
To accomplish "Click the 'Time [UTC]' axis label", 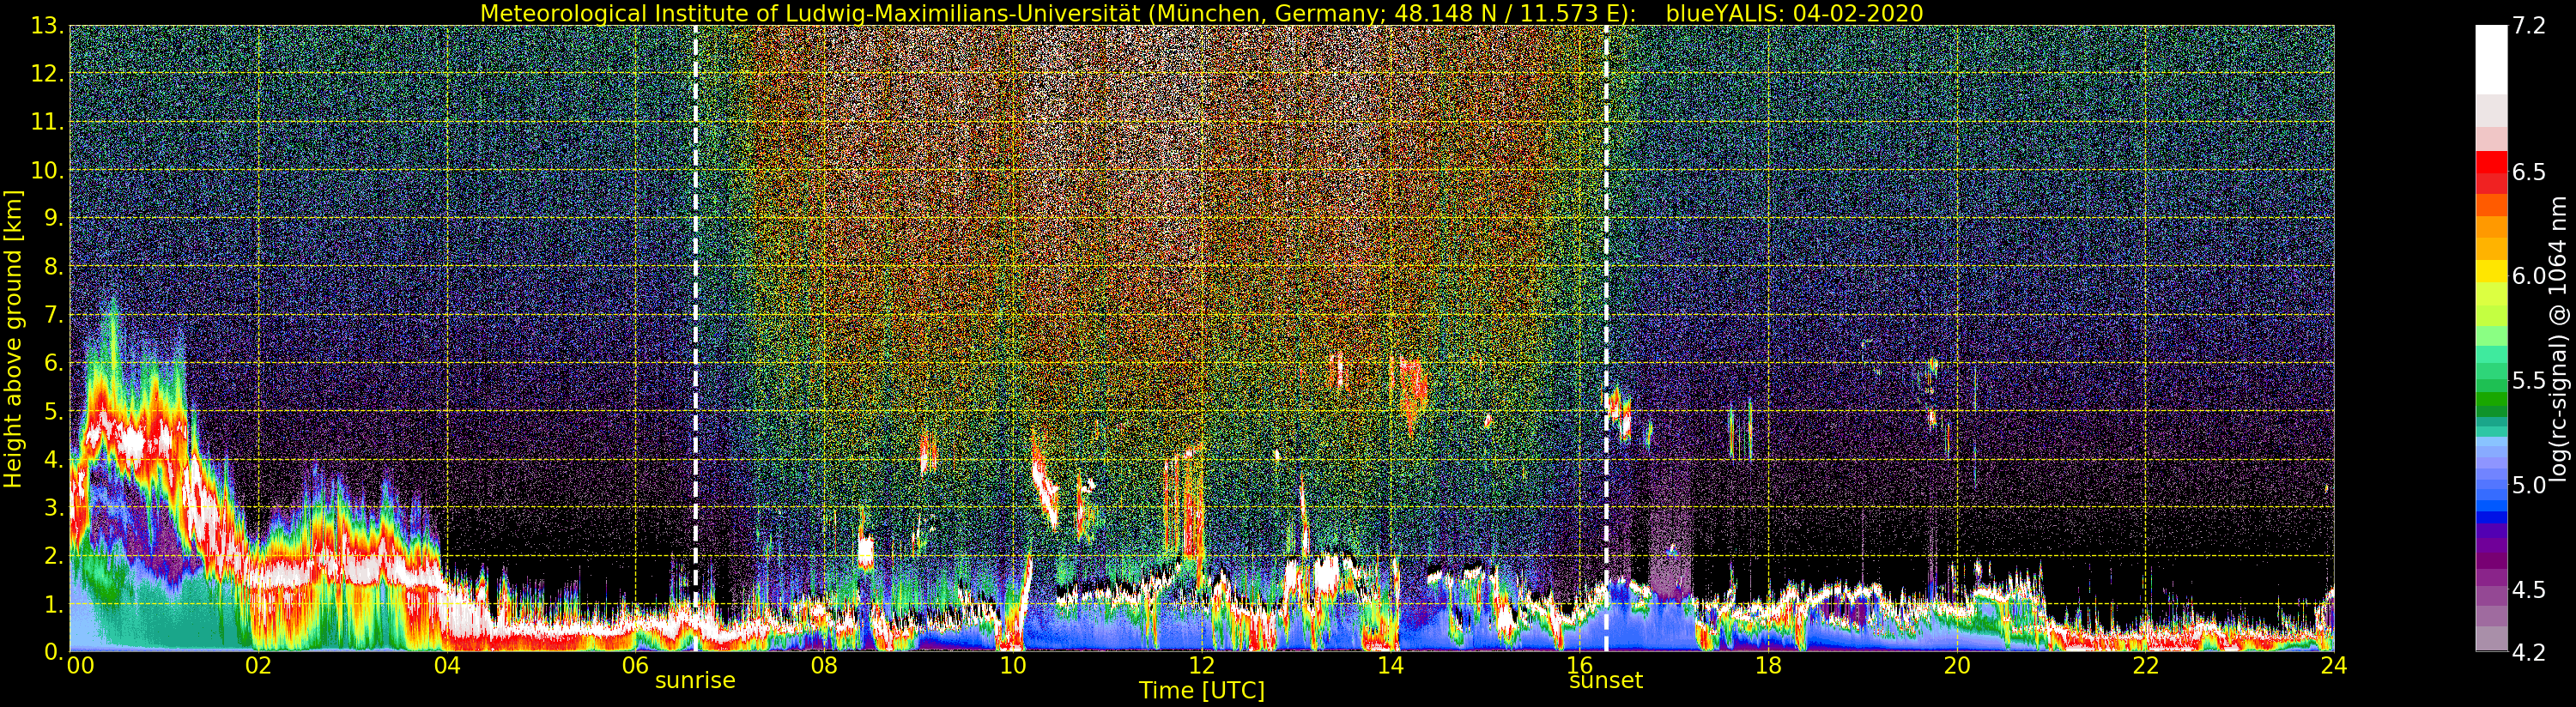I will 1202,690.
